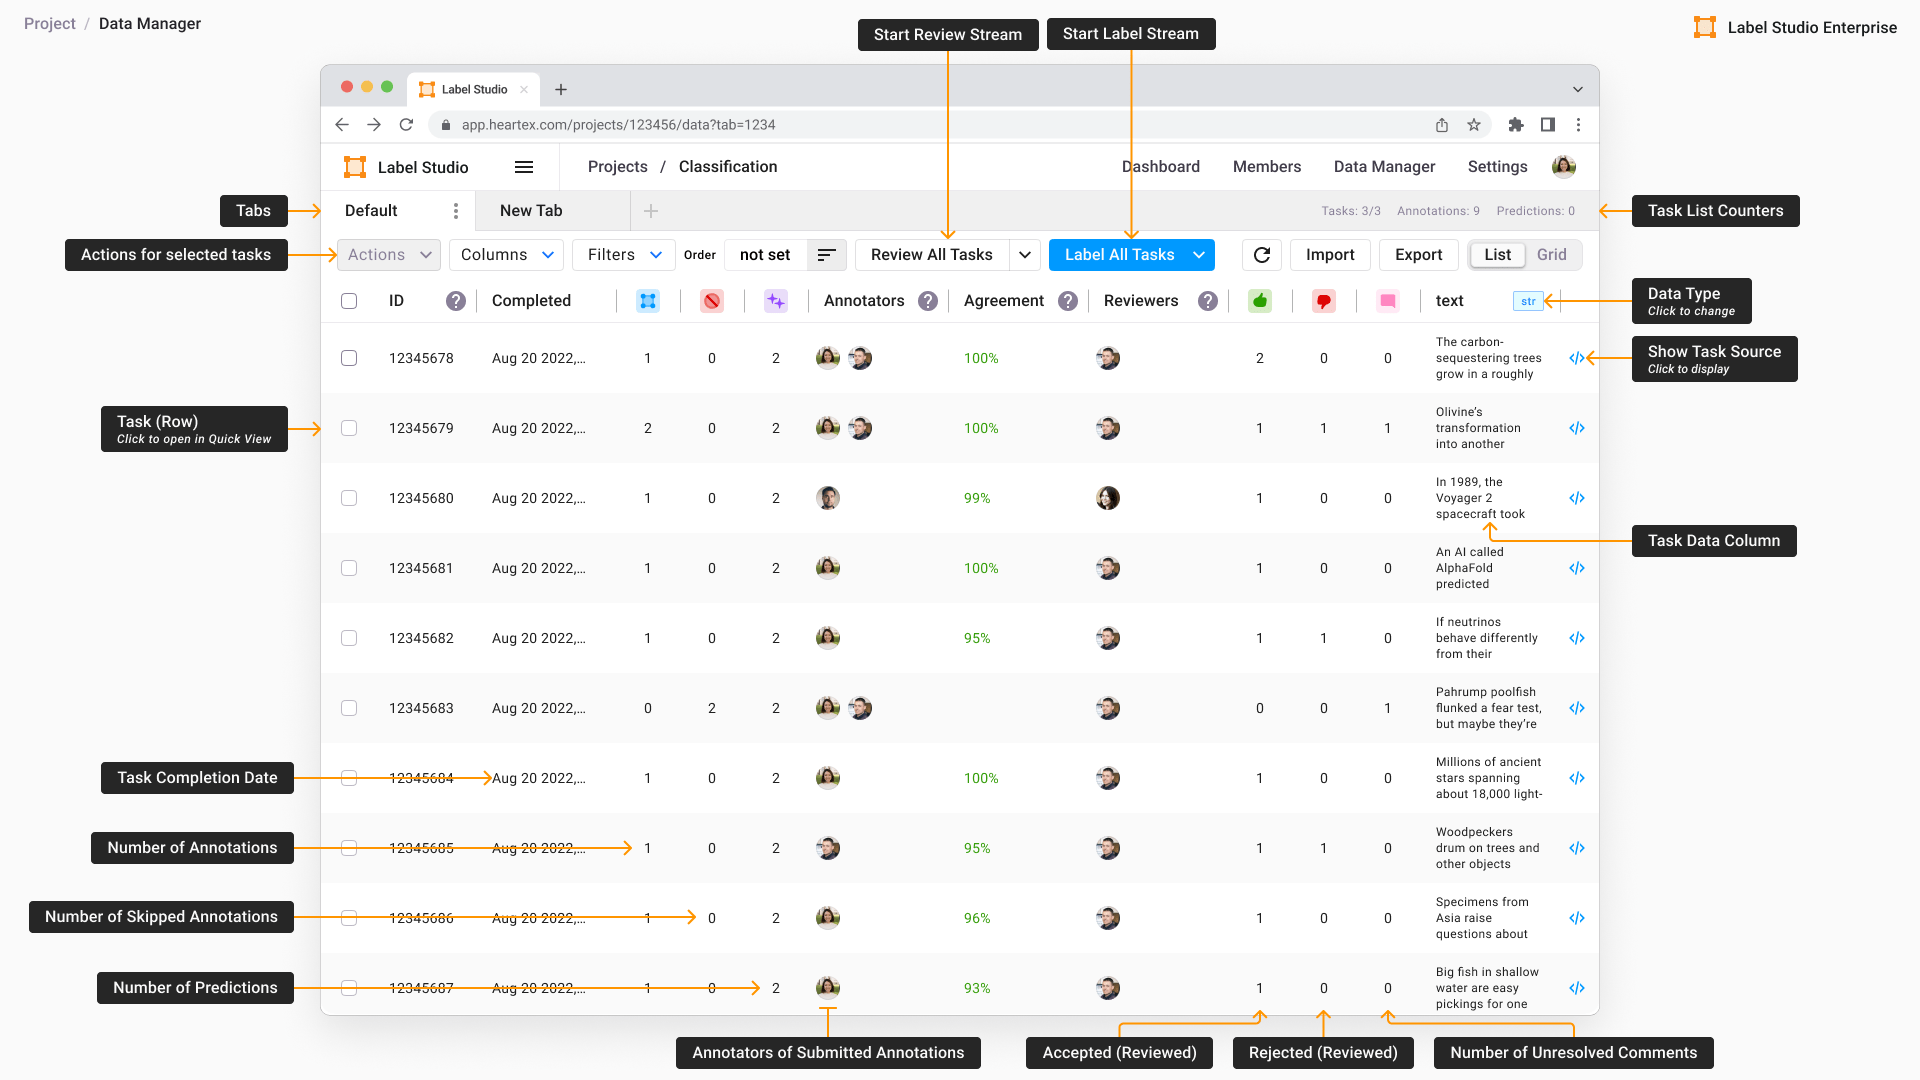Click the str data type badge
This screenshot has height=1080, width=1920.
[x=1528, y=301]
